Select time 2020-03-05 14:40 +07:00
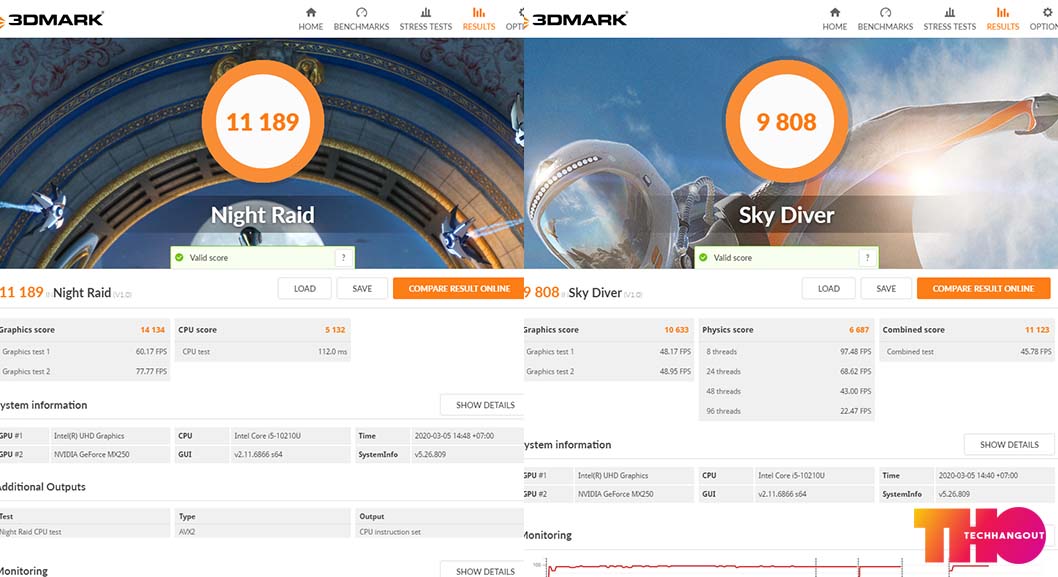Viewport: 1058px width, 577px height. (x=978, y=475)
